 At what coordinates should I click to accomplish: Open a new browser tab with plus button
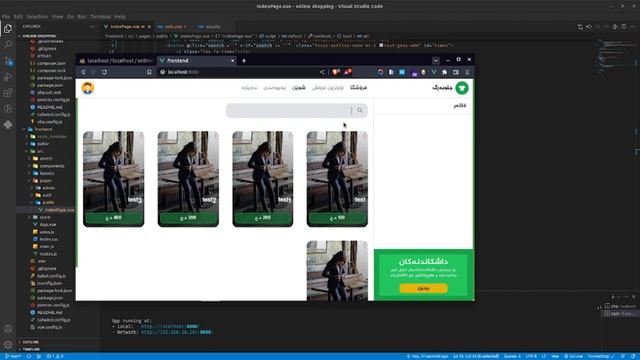click(x=244, y=61)
